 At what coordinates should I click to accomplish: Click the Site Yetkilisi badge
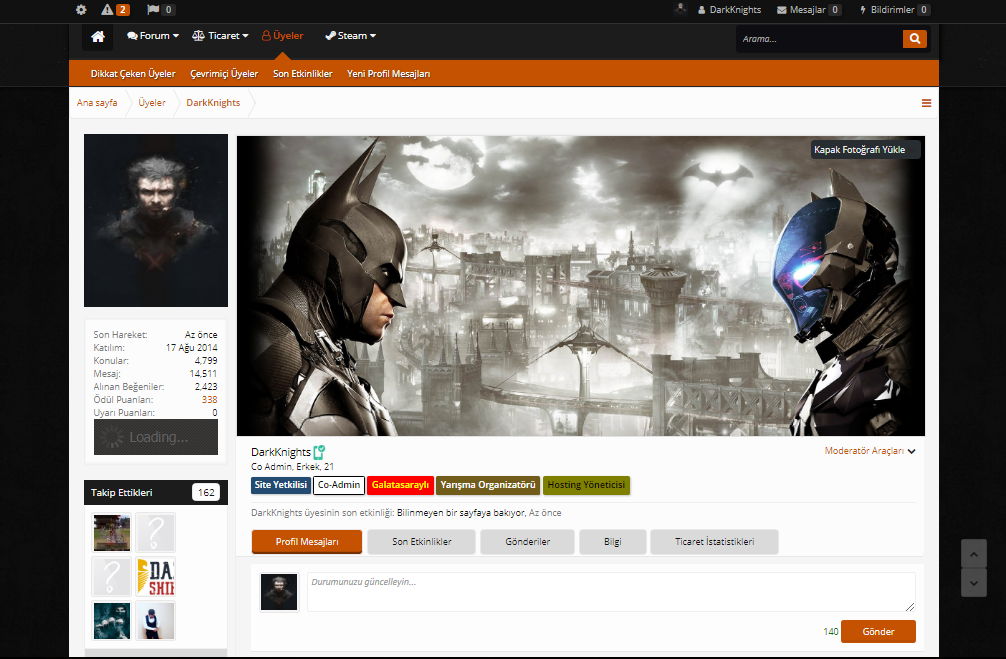[x=280, y=485]
